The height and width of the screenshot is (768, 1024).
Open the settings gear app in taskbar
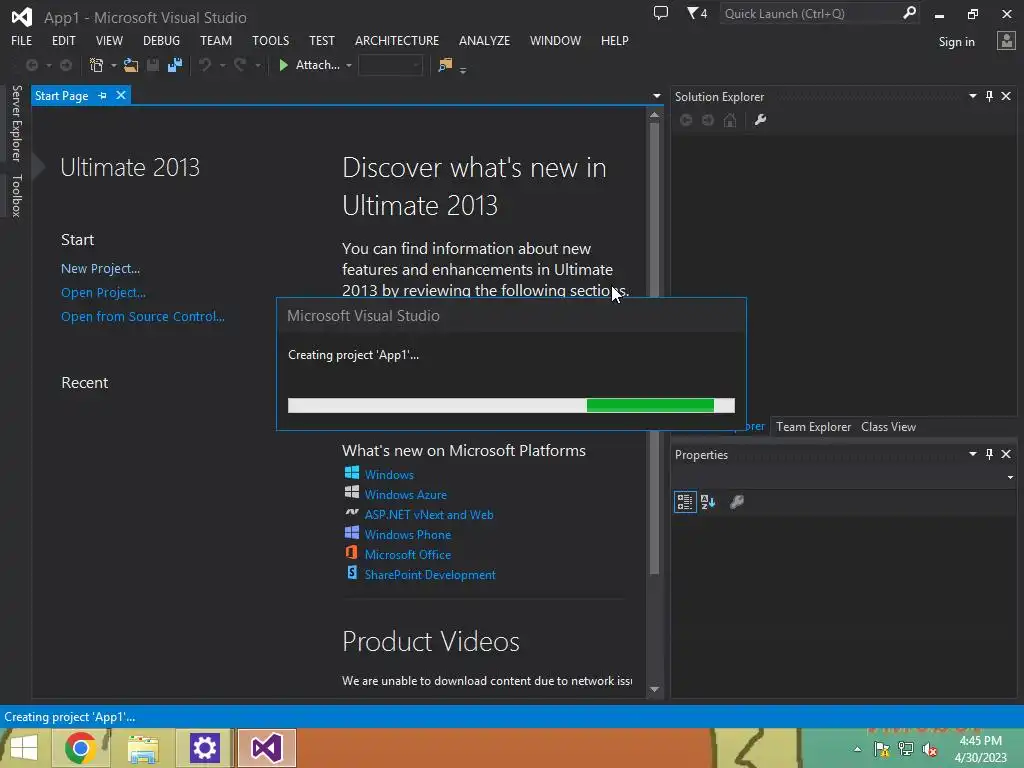pos(204,748)
